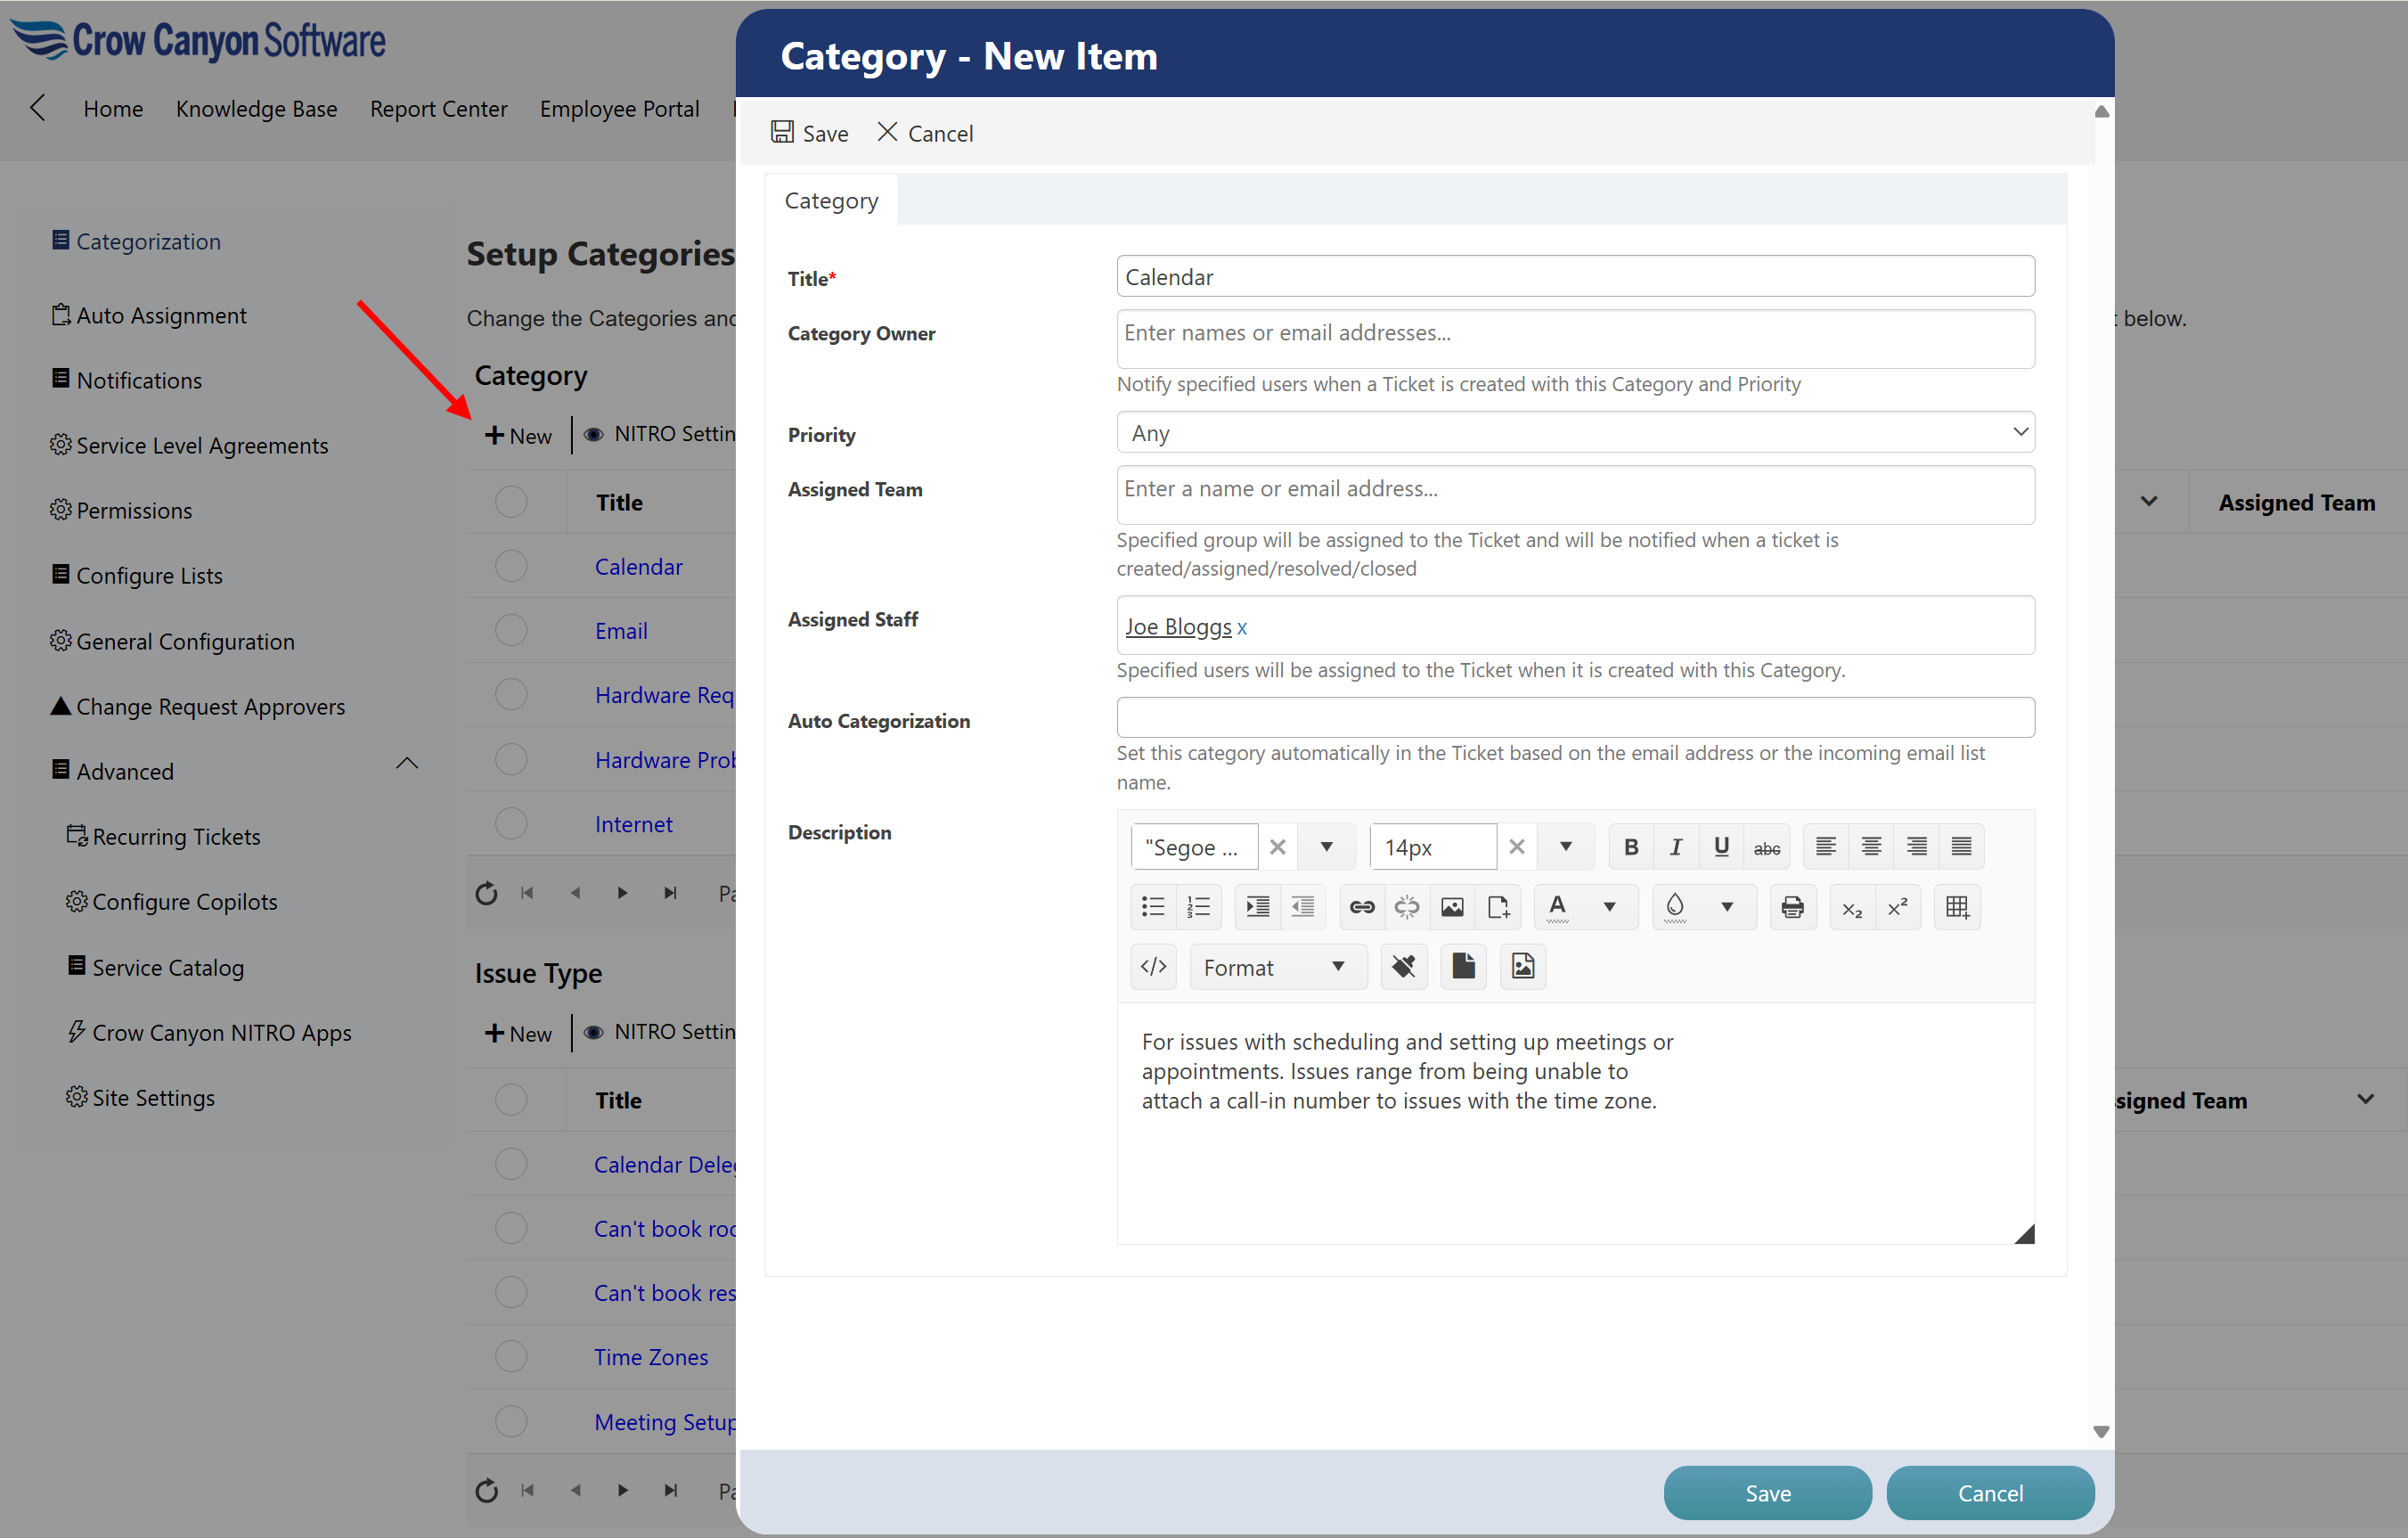Viewport: 2408px width, 1538px height.
Task: Insert a table into the description
Action: 1957,907
